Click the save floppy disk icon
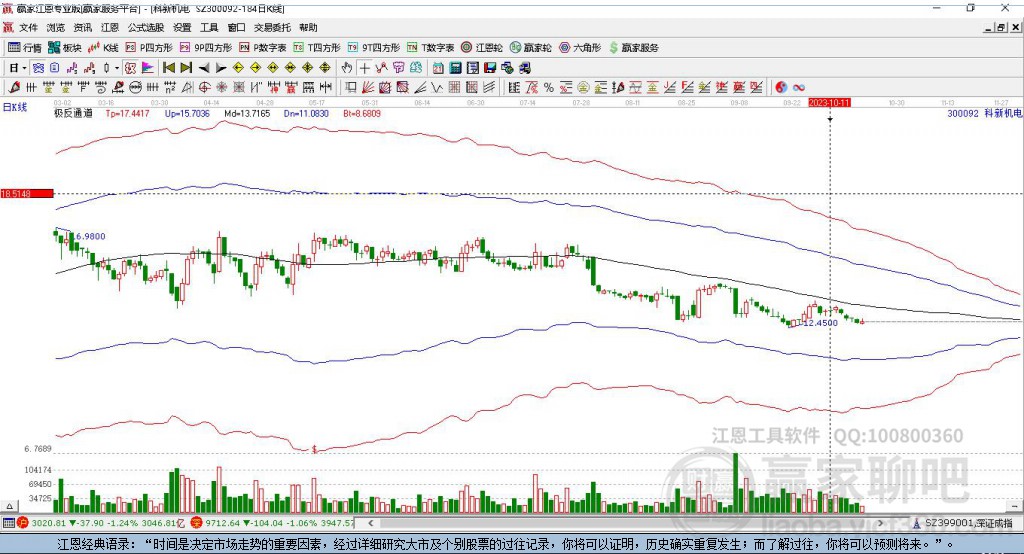Screen dimensions: 1024x554 pos(490,68)
